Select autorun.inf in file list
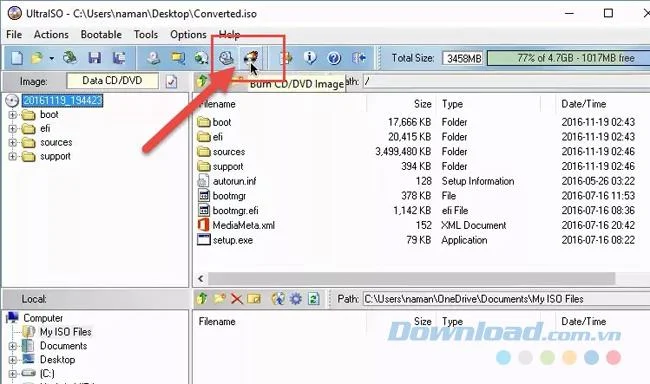Screen dimensions: 650x384 pyautogui.click(x=234, y=181)
